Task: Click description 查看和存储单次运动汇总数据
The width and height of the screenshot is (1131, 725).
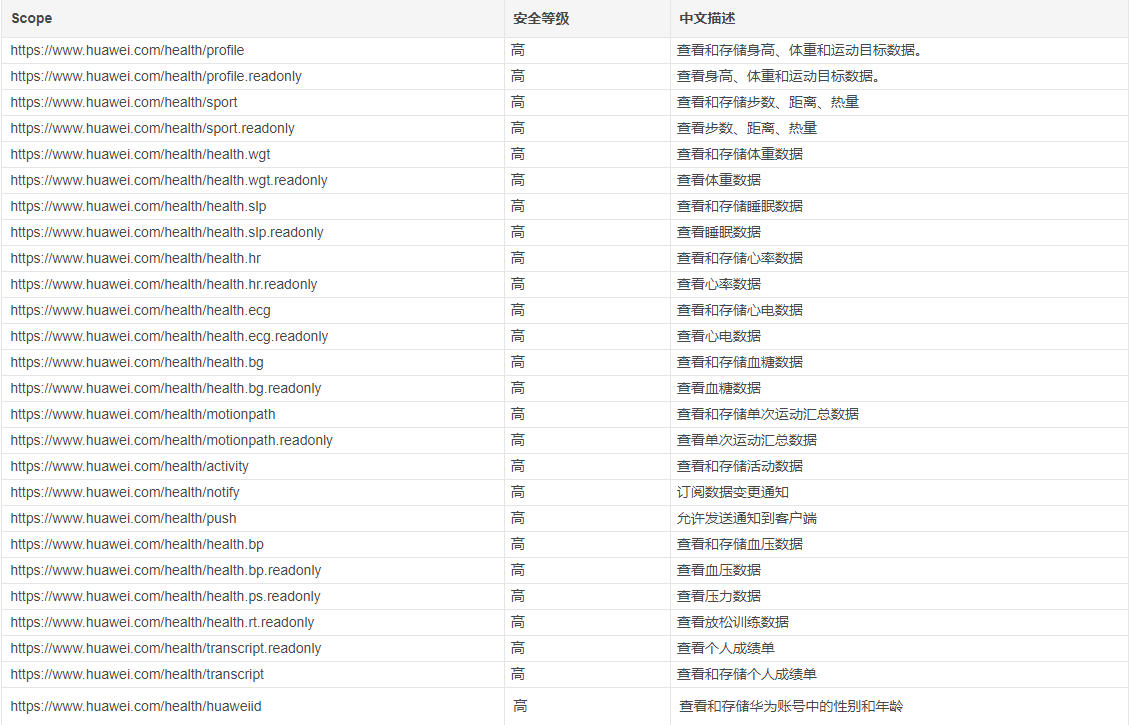Action: click(767, 414)
